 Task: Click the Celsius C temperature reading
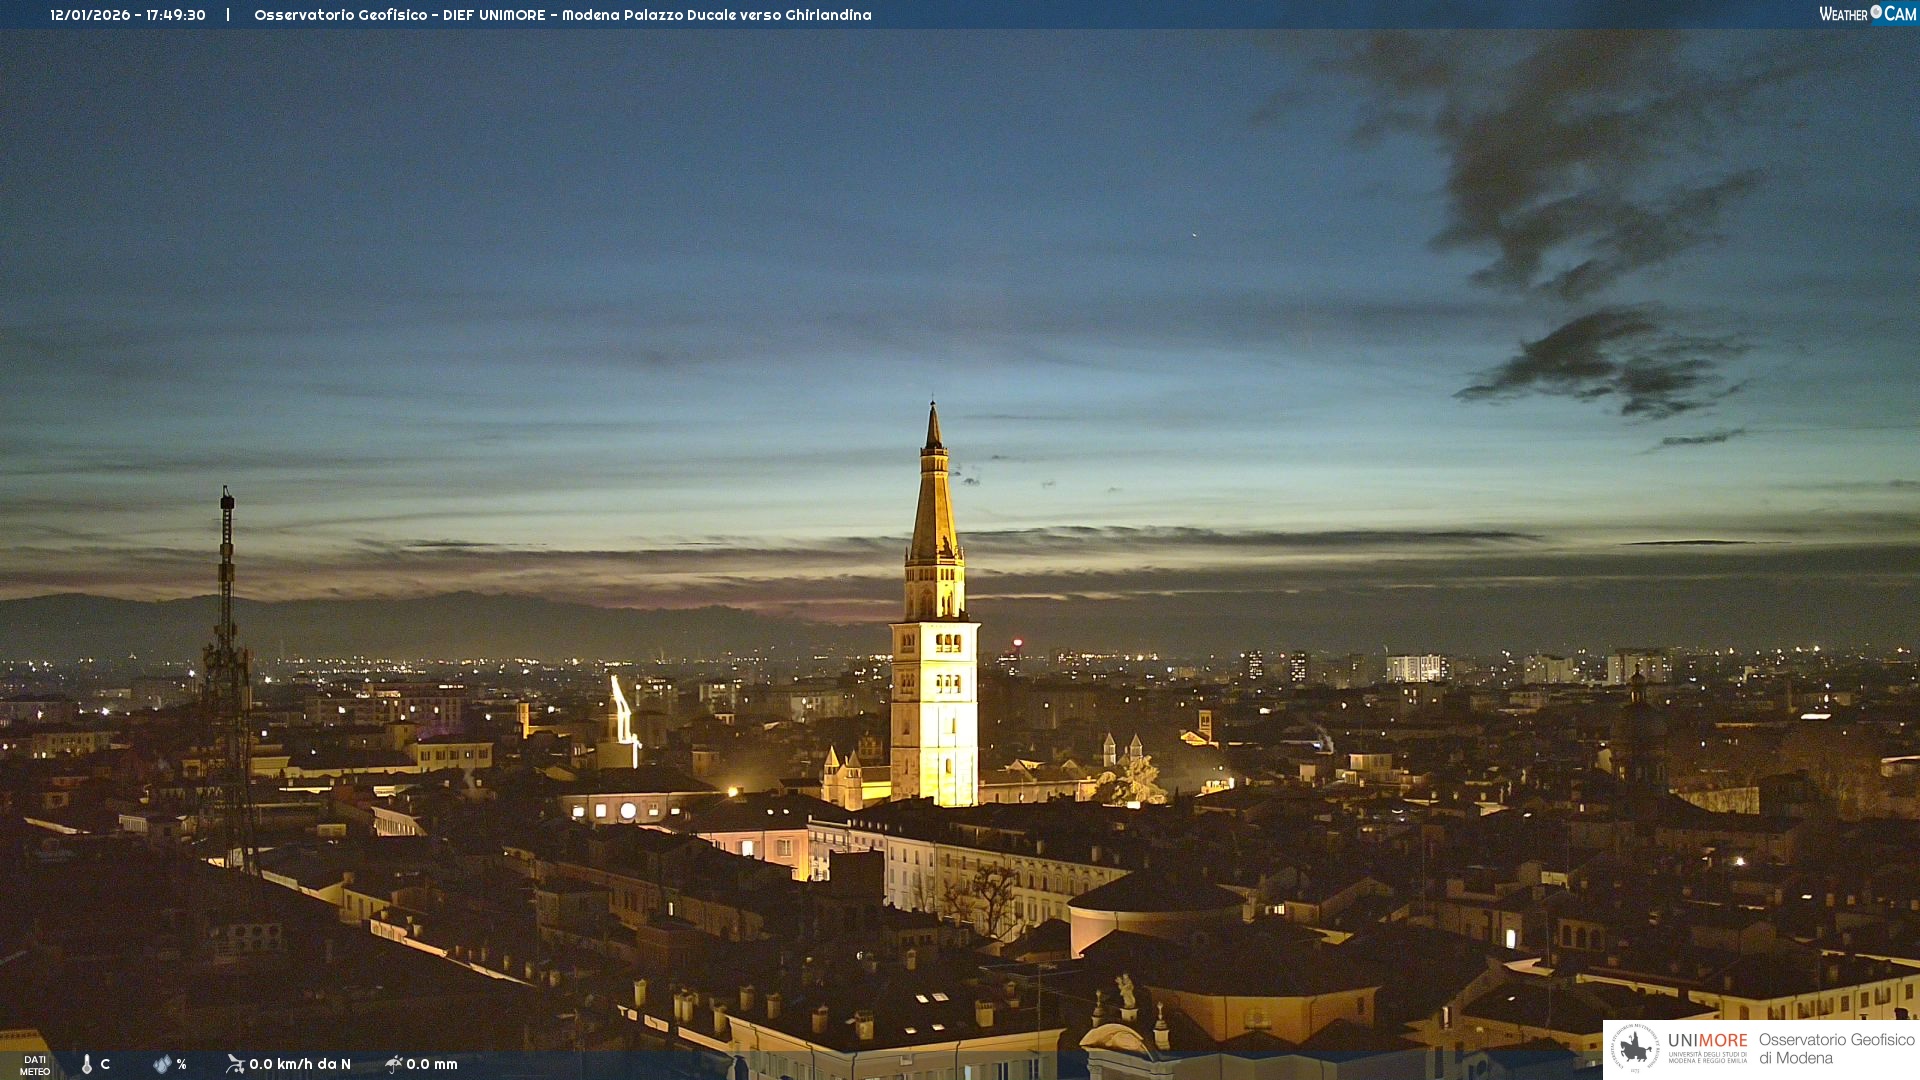[x=105, y=1064]
